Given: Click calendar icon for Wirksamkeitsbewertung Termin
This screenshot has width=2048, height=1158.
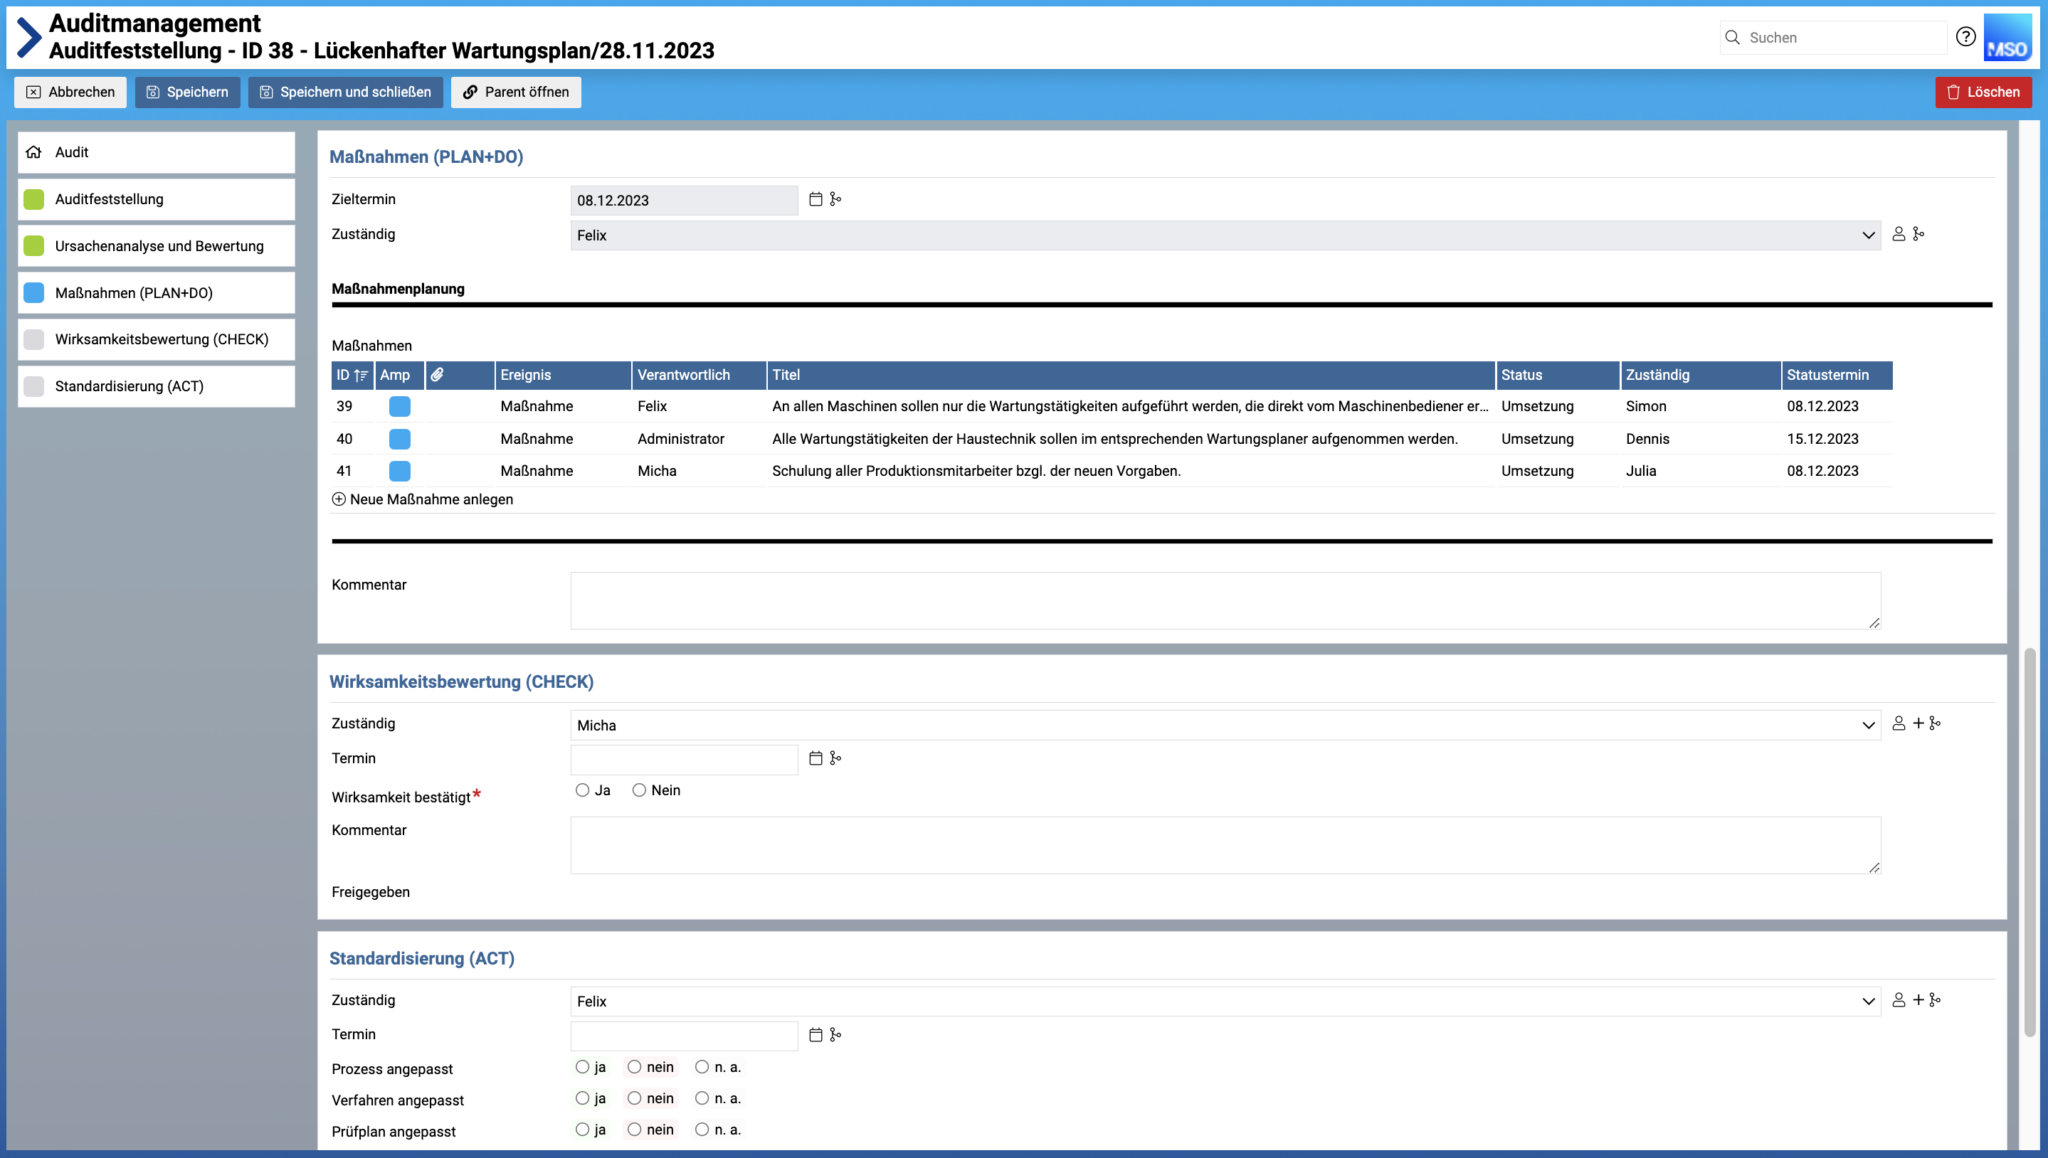Looking at the screenshot, I should click(815, 758).
